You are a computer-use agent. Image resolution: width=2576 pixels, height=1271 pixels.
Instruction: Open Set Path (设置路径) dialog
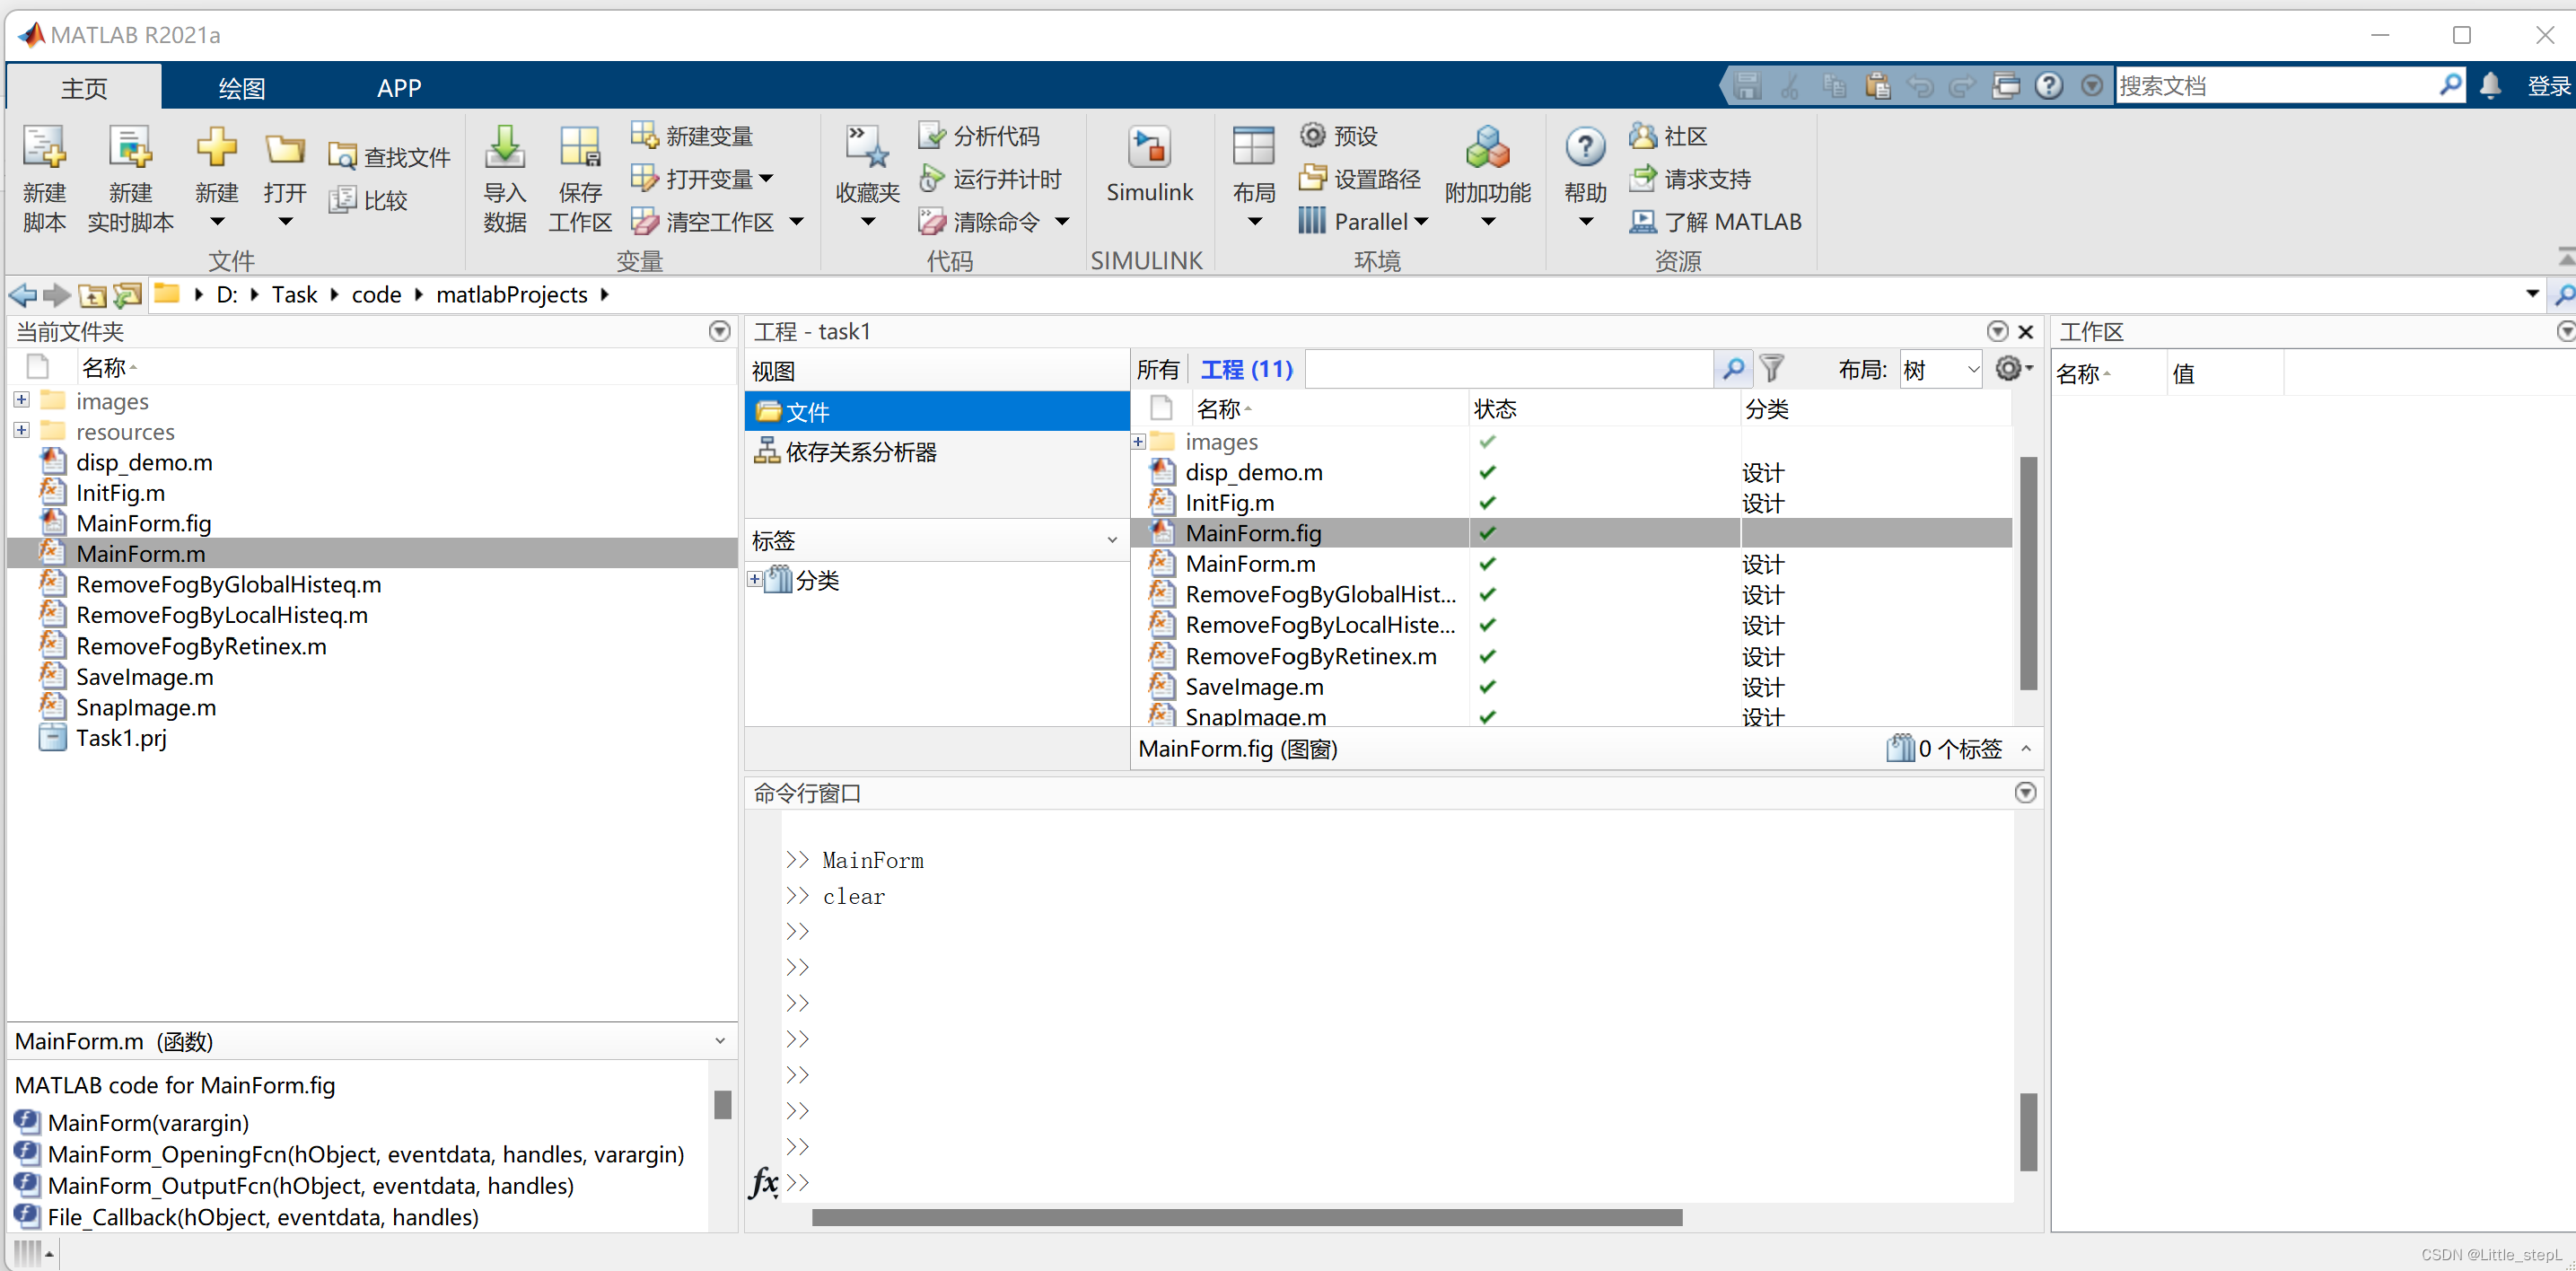1361,179
